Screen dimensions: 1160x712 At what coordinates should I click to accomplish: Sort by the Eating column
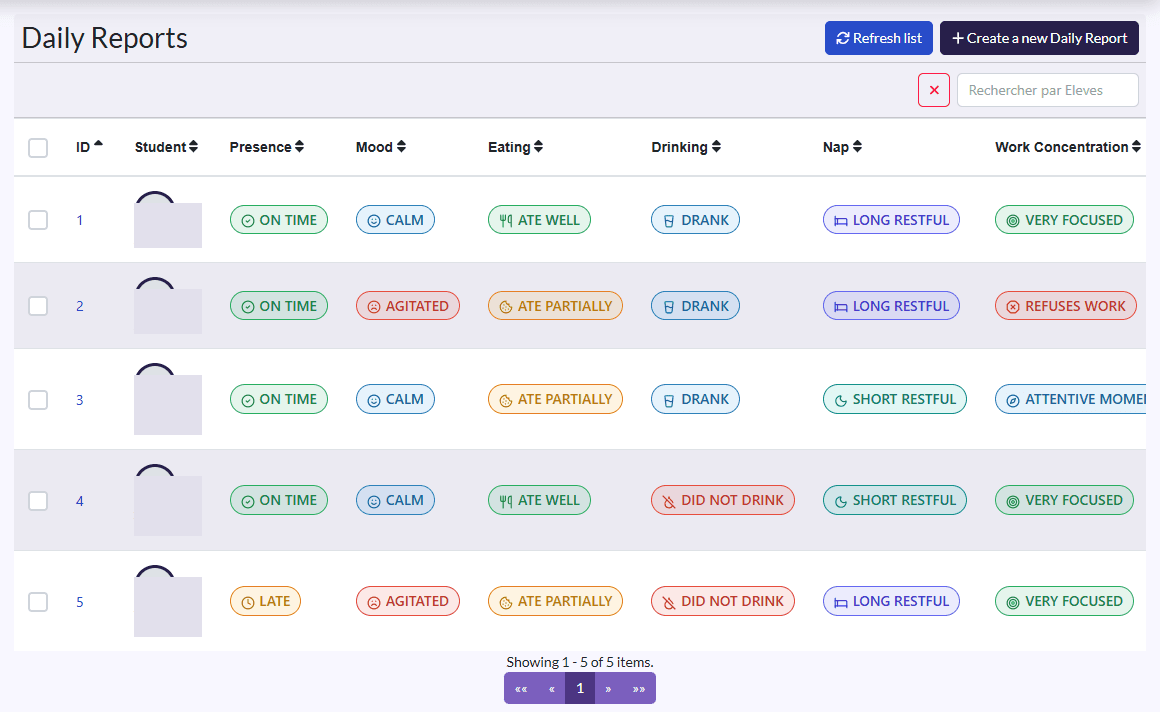pyautogui.click(x=515, y=147)
